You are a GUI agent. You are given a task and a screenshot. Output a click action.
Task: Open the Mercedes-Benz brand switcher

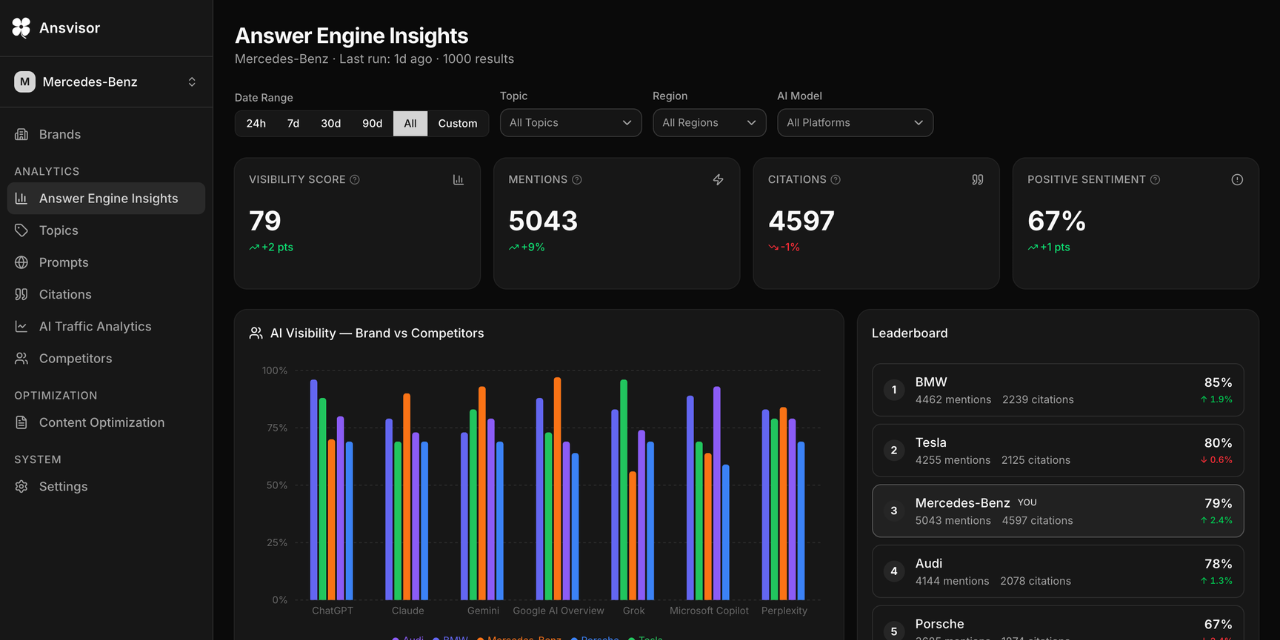(x=106, y=82)
